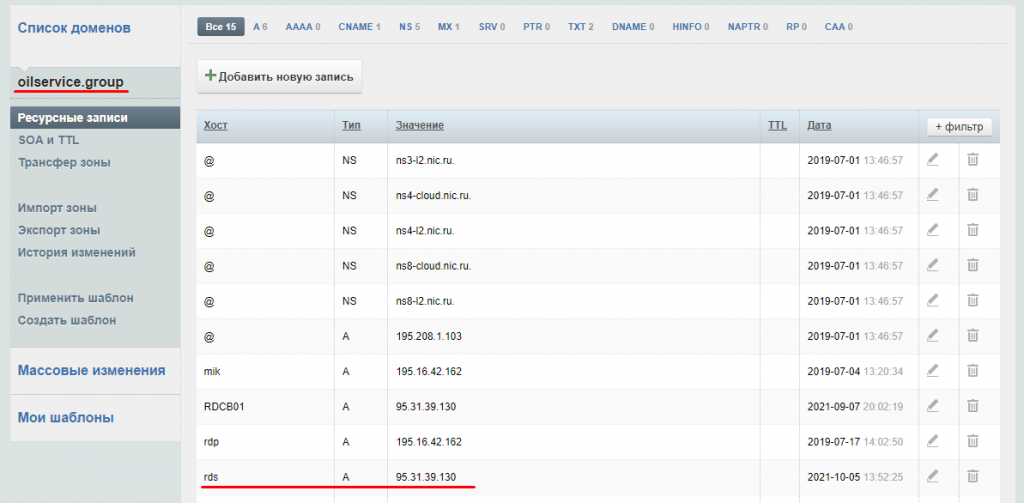Screen dimensions: 1024x503
Task: Open SOA и TTL settings
Action: pos(49,140)
